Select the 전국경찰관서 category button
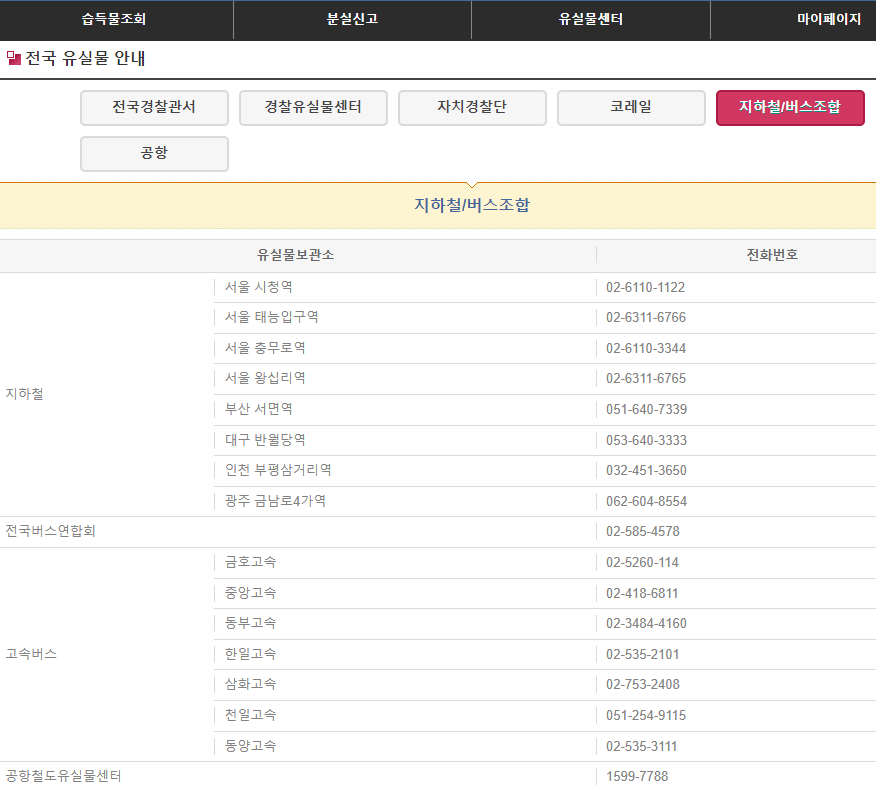 coord(154,108)
